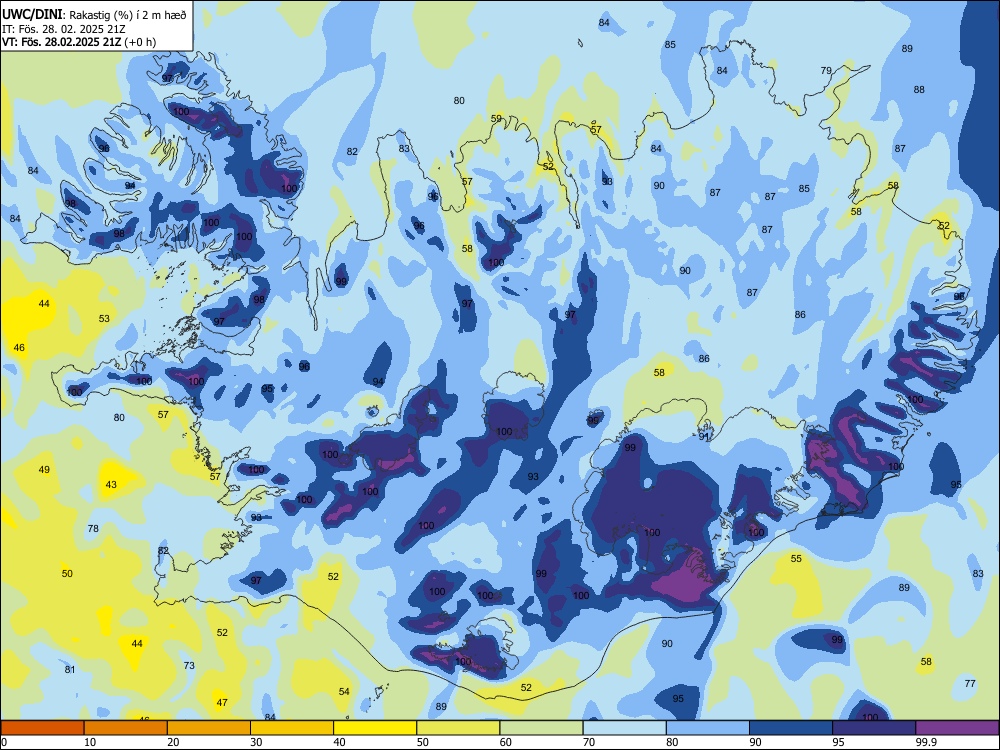
Task: Click the 'VT: Fös. 28.02.2025 21Z (+0 h)' line
Action: (x=79, y=42)
